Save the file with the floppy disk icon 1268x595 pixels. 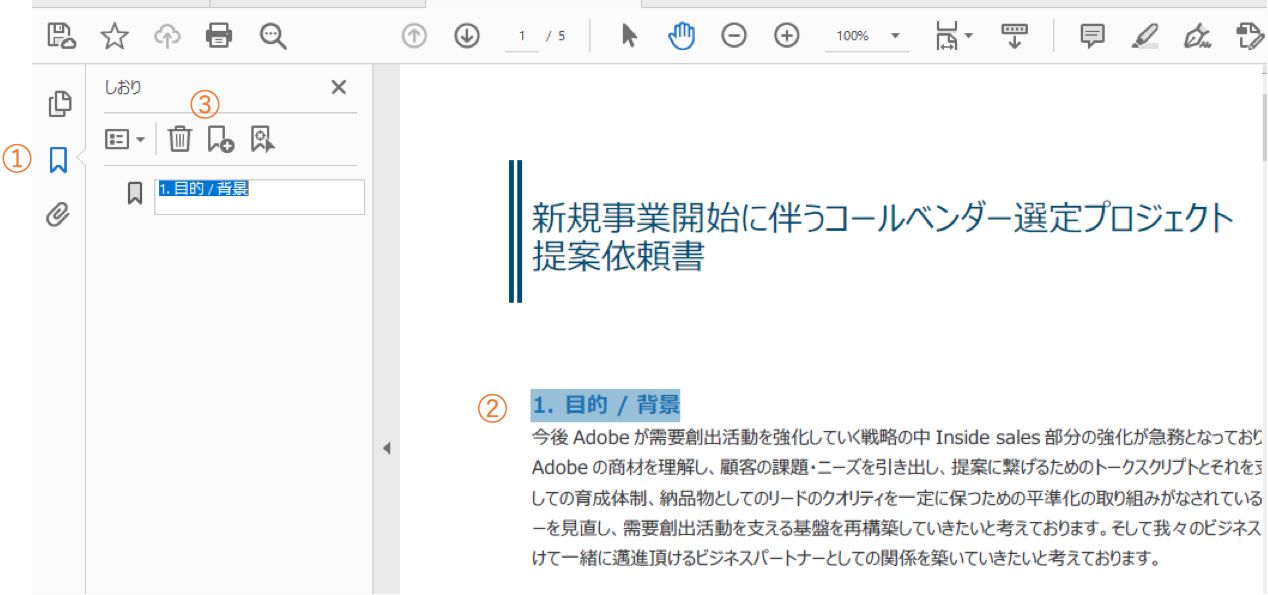pyautogui.click(x=62, y=36)
